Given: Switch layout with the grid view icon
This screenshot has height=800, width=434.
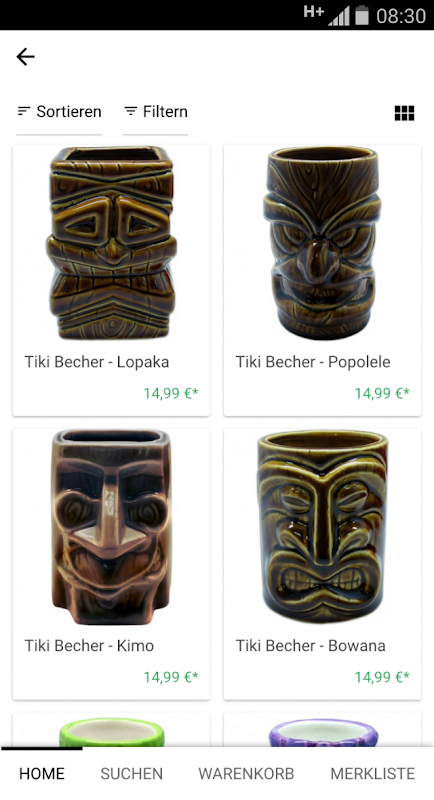Looking at the screenshot, I should (404, 113).
